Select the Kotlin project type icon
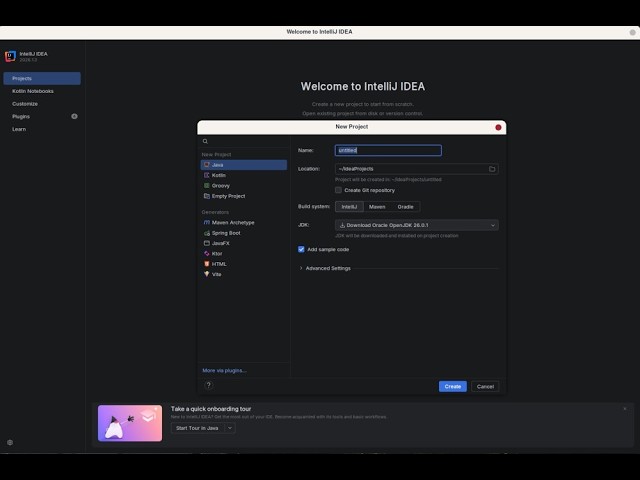Screen dimensions: 640x480 [207, 175]
